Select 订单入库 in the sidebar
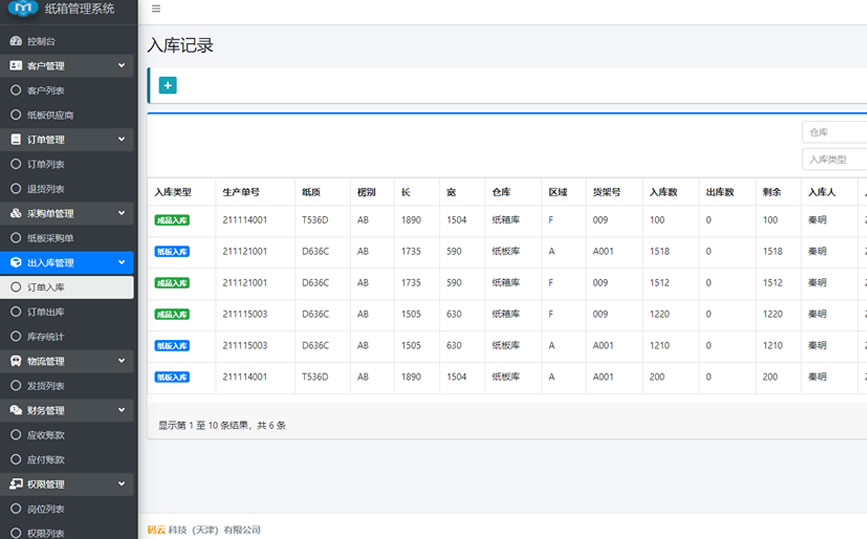 (67, 287)
